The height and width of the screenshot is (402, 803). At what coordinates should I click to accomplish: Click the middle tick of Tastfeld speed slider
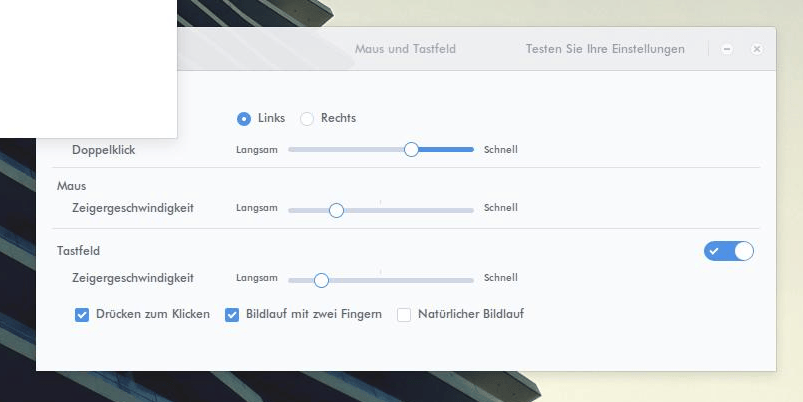tap(380, 280)
